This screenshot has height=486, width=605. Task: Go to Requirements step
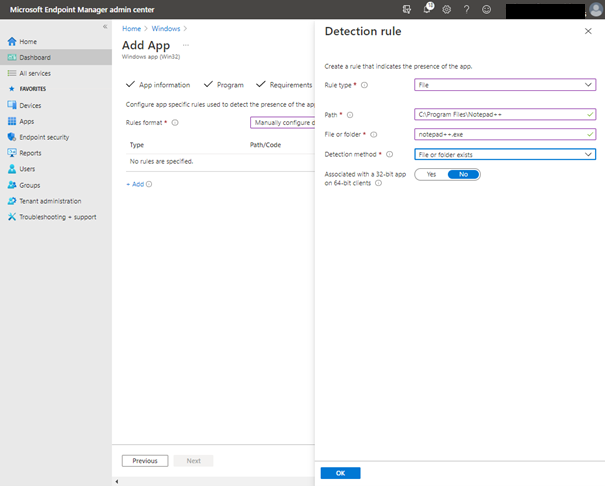[x=284, y=85]
